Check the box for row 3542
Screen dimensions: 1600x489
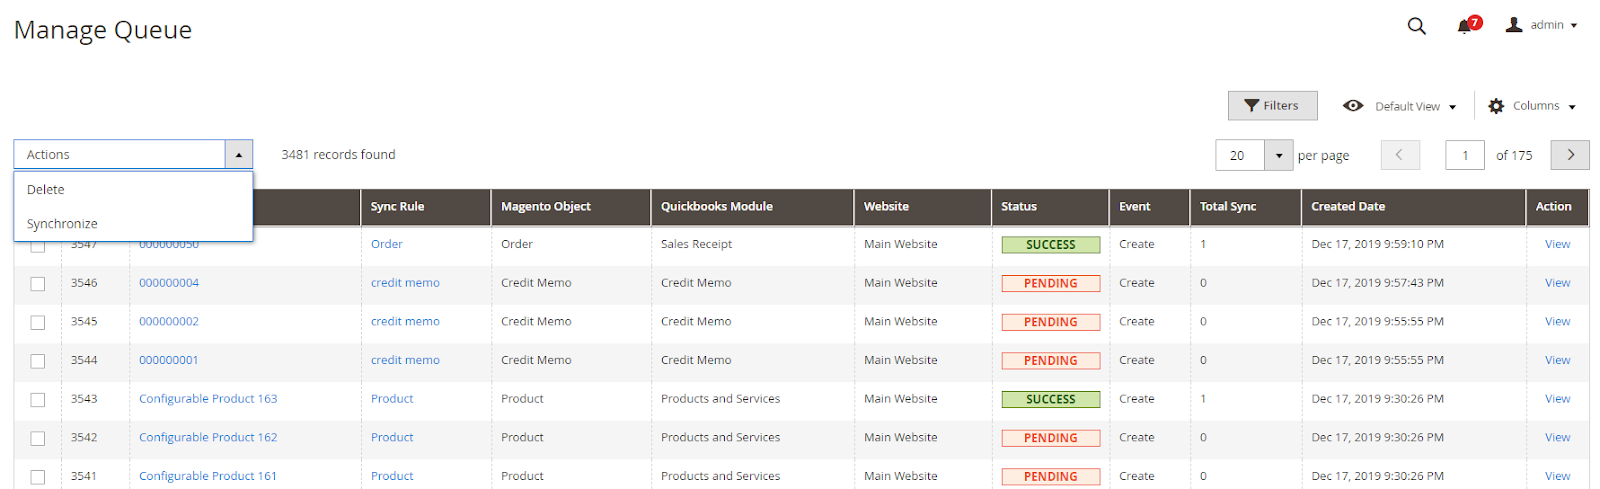38,438
